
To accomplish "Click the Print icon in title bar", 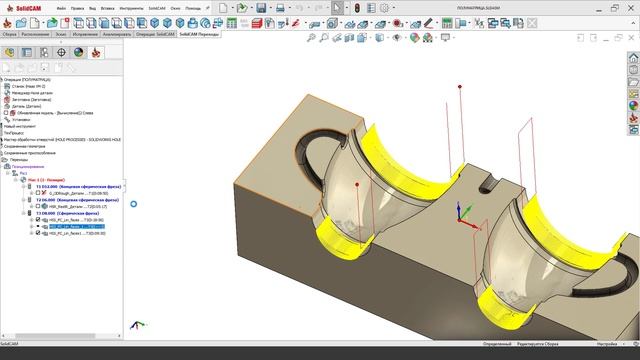I will click(280, 8).
